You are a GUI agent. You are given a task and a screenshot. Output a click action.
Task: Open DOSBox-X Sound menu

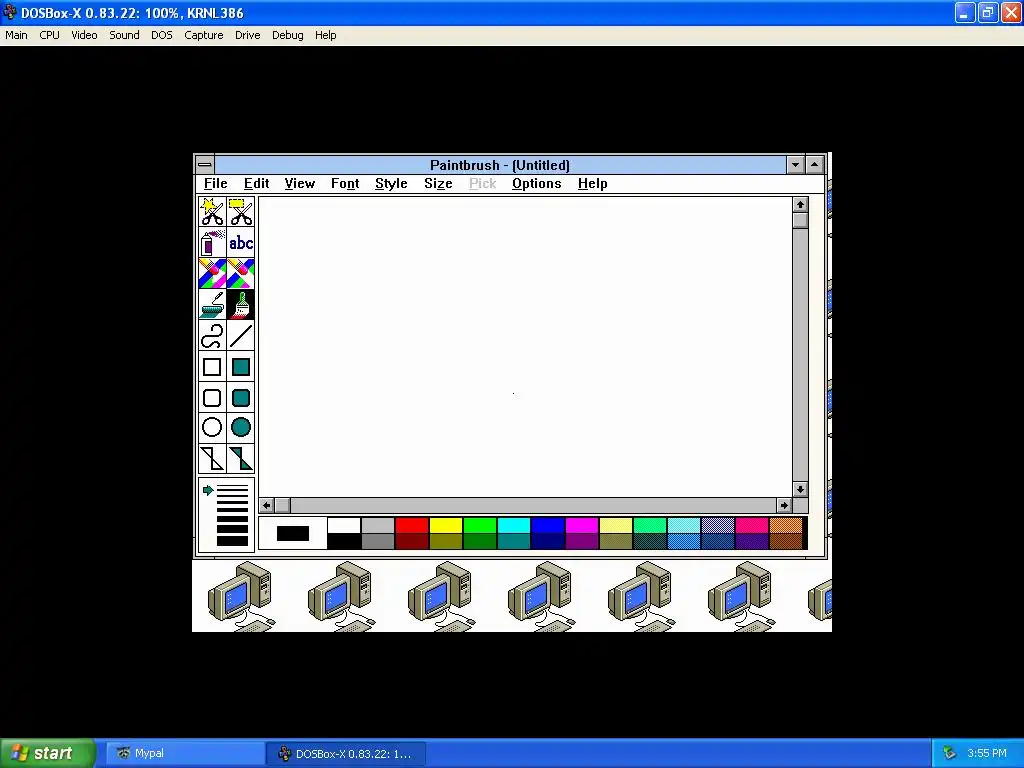click(124, 35)
